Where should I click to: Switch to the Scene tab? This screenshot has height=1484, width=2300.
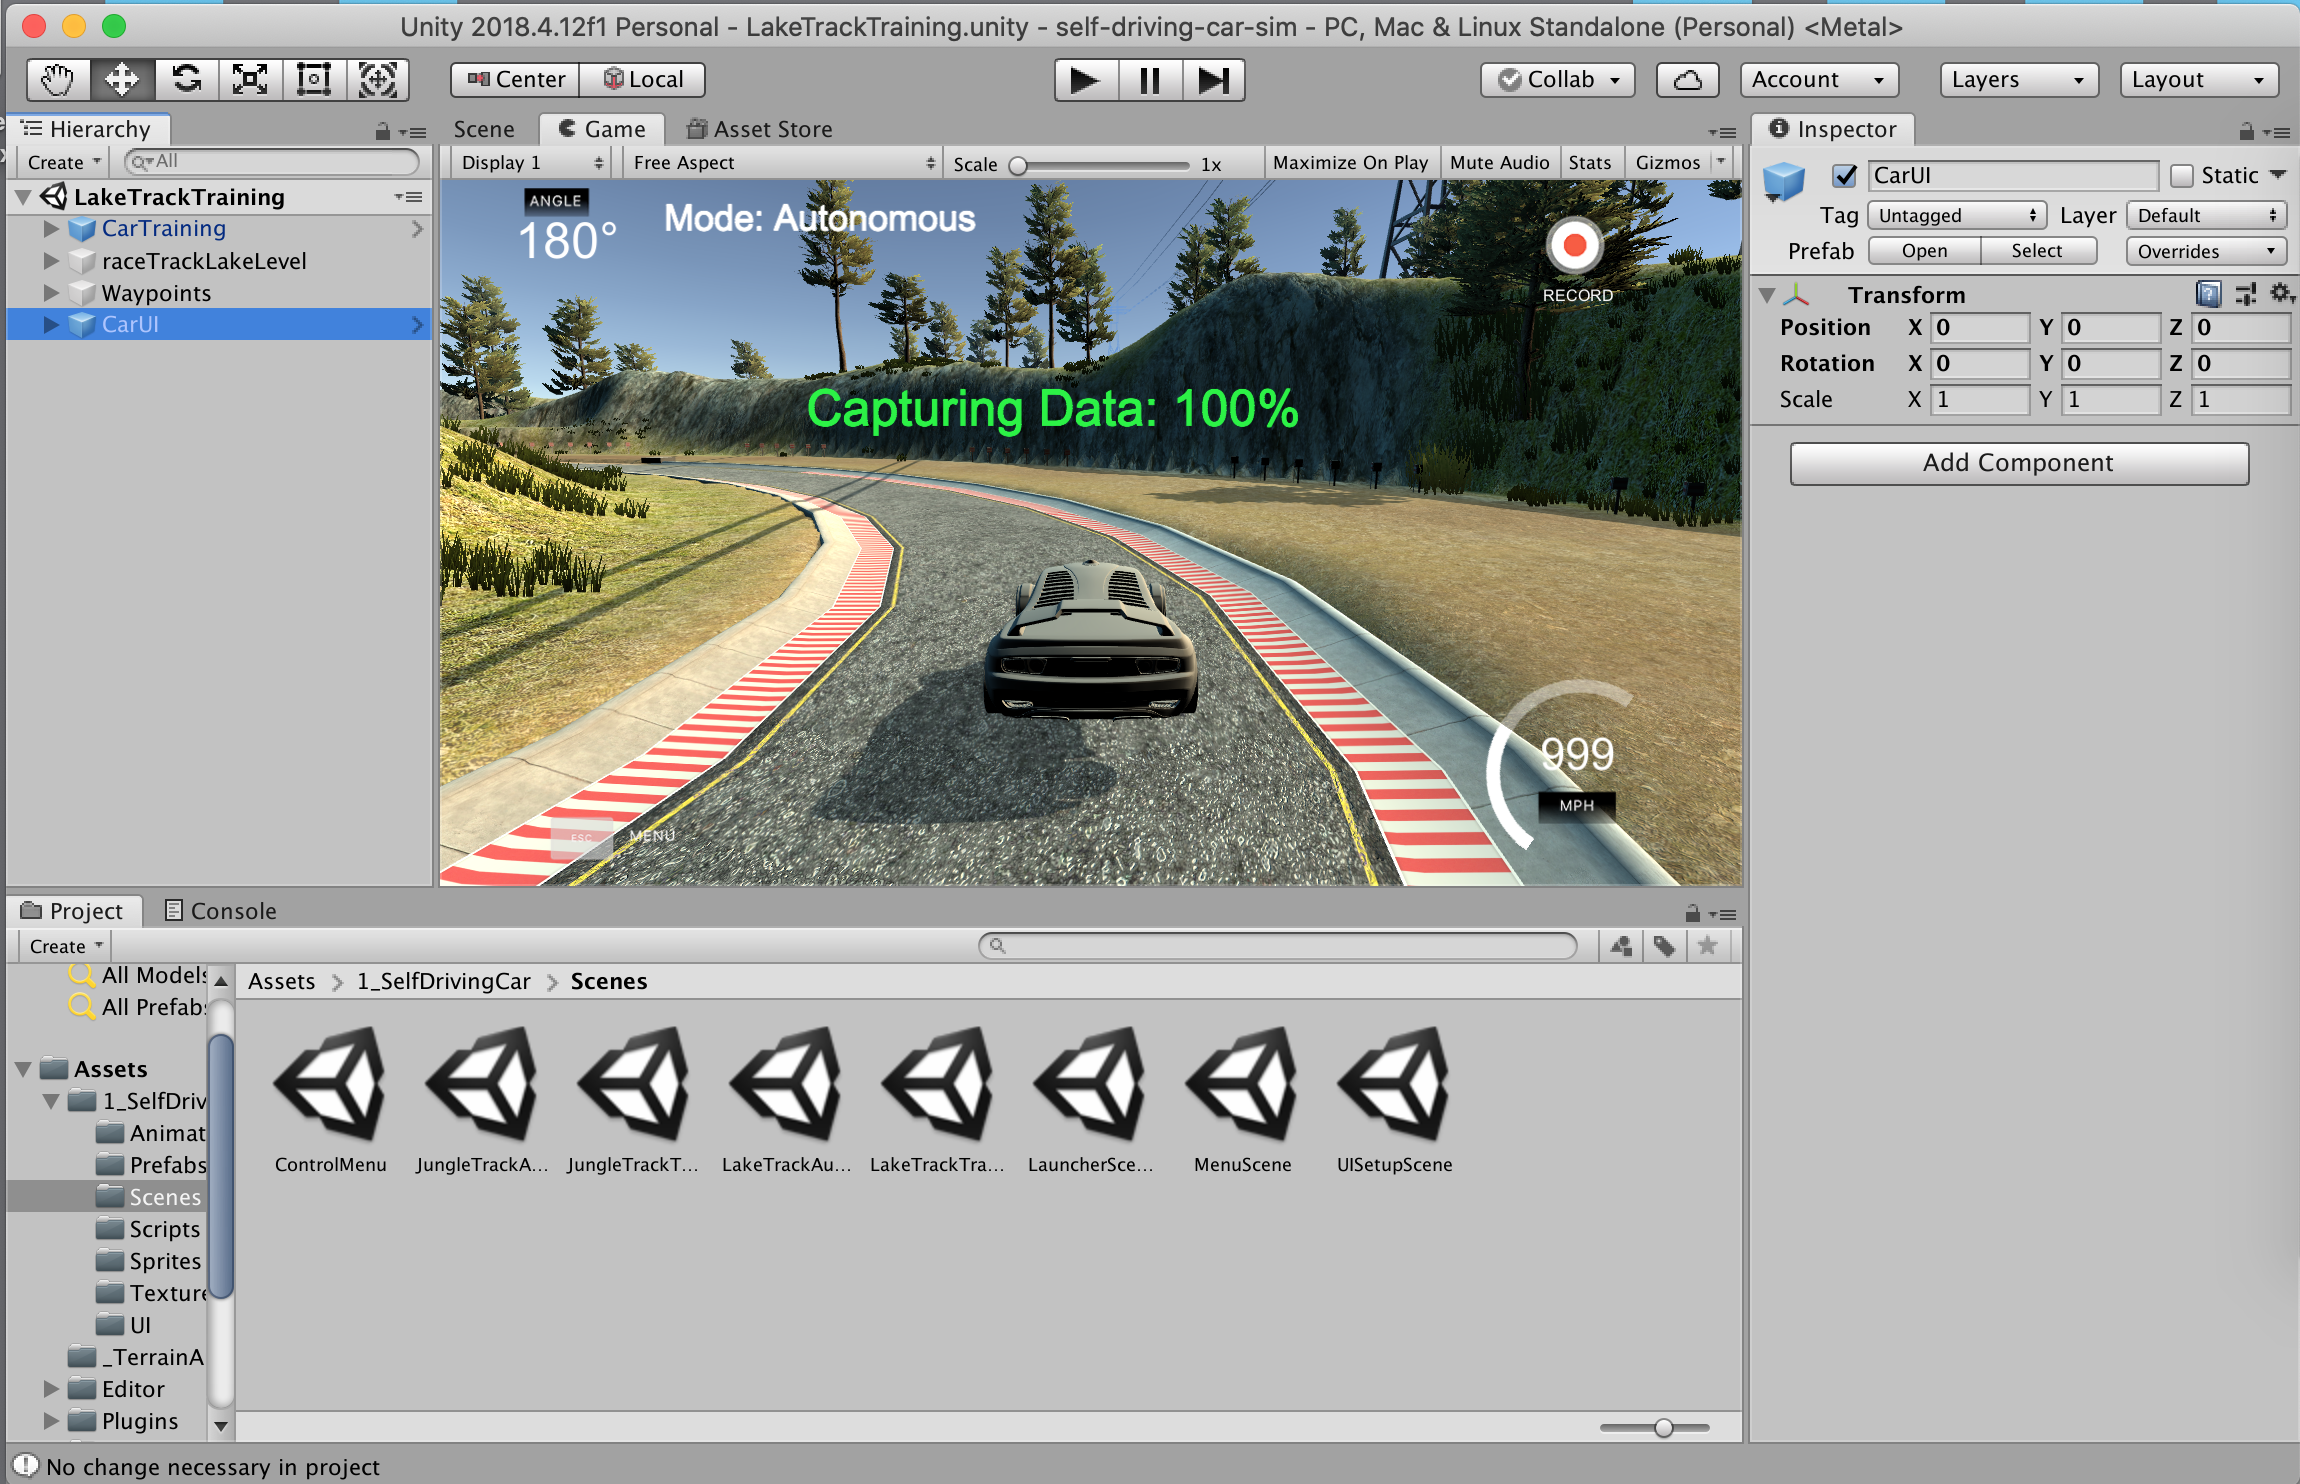pyautogui.click(x=484, y=129)
